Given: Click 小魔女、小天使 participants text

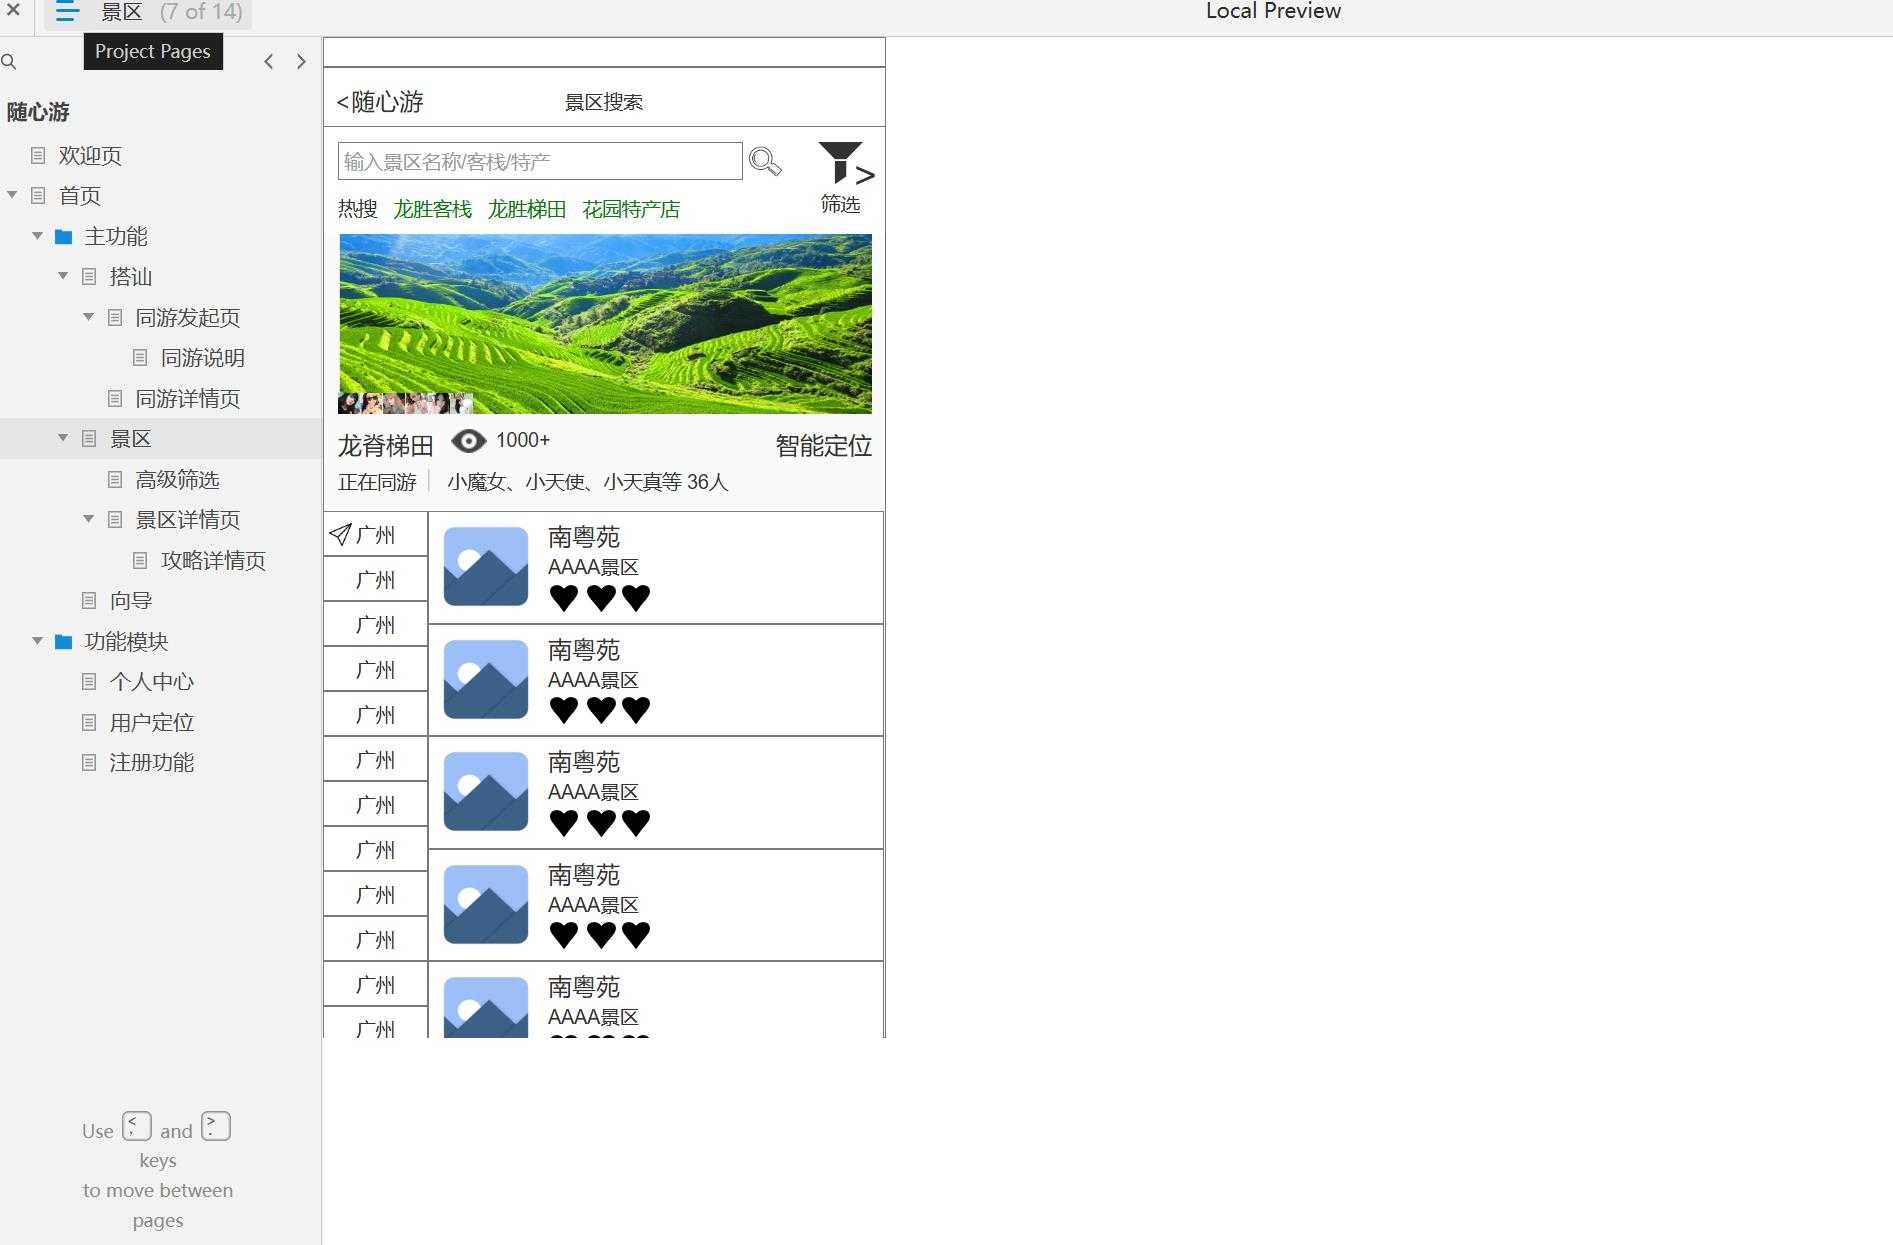Looking at the screenshot, I should pos(588,482).
